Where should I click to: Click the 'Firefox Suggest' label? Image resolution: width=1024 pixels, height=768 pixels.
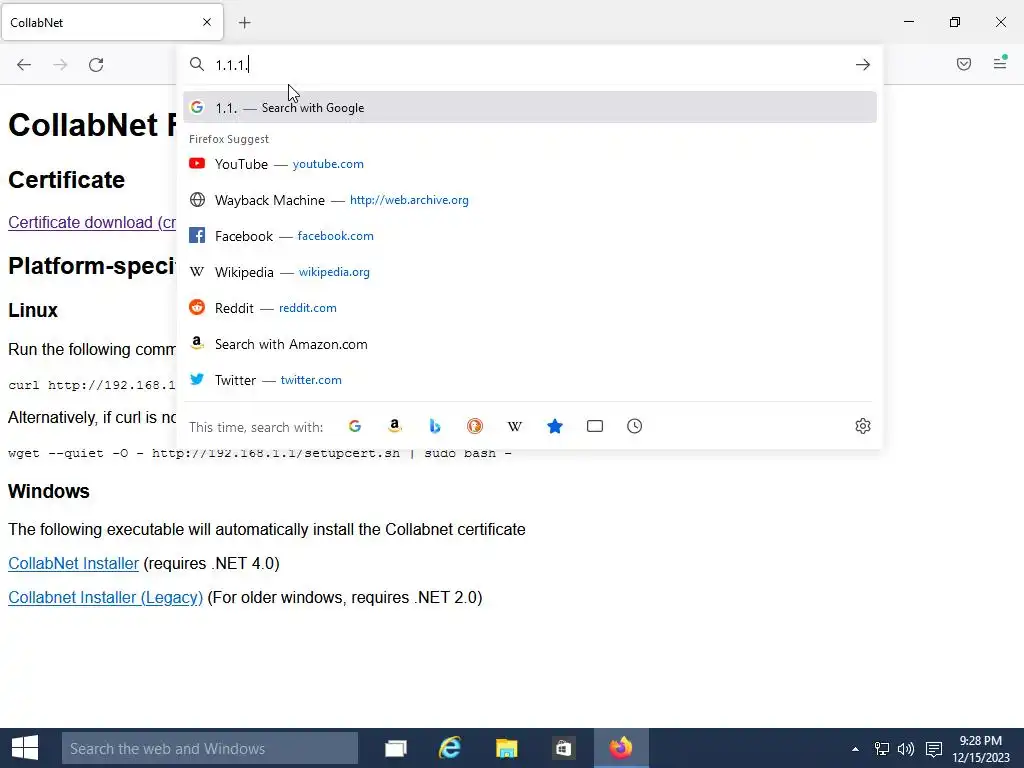[x=229, y=139]
